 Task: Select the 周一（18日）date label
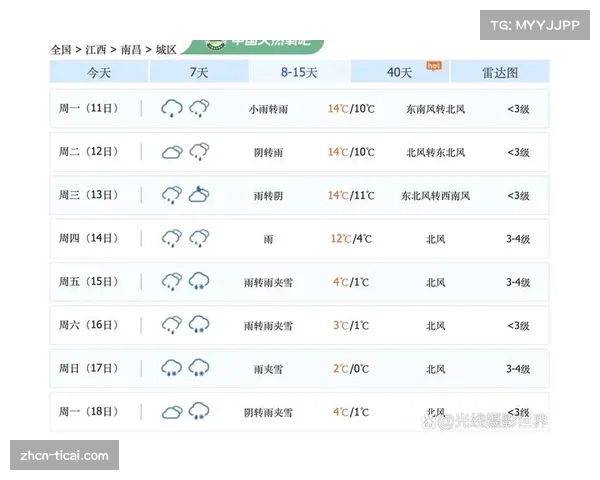click(88, 411)
